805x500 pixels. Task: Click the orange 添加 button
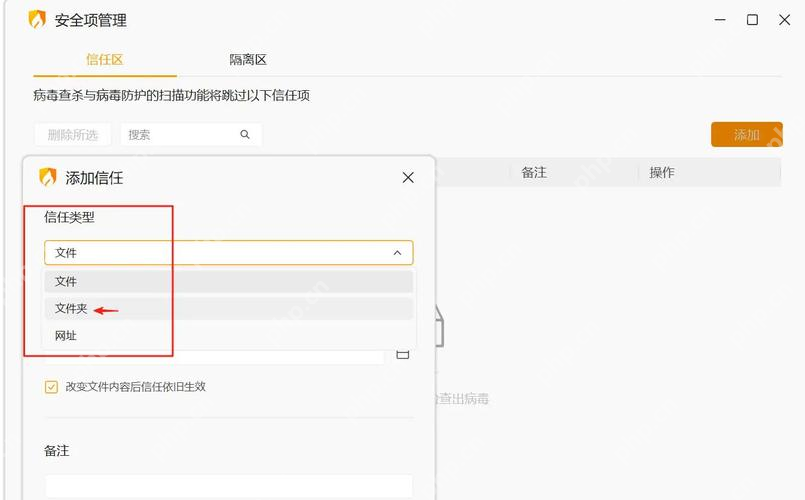tap(746, 134)
